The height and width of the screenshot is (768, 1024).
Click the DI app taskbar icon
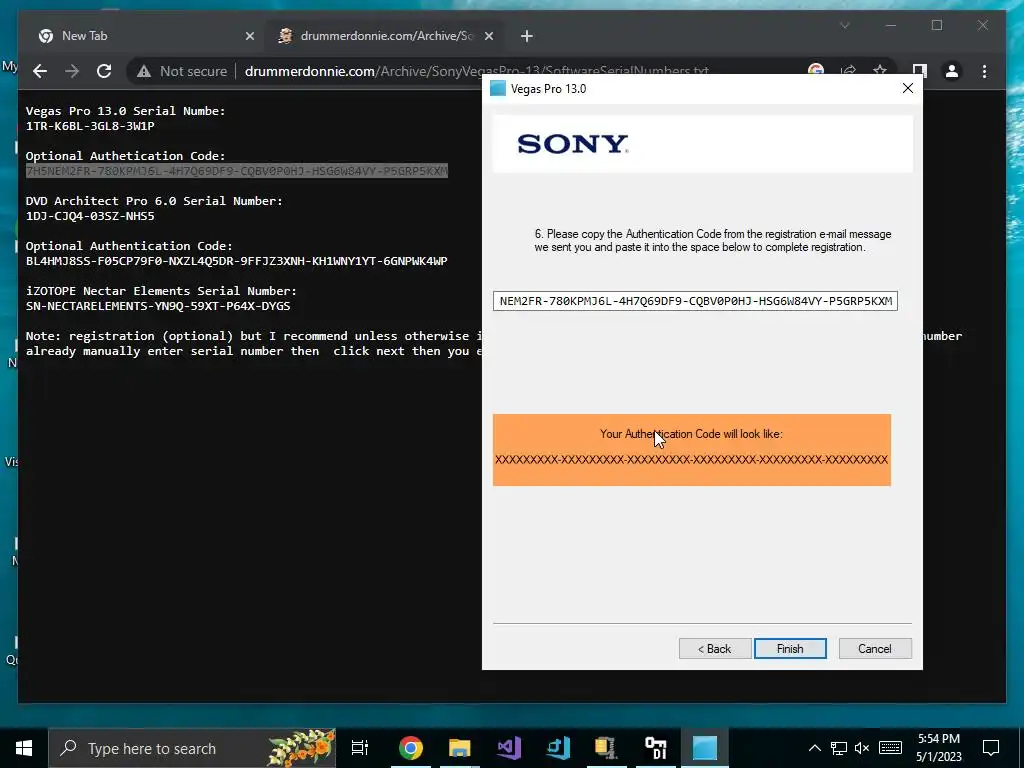pyautogui.click(x=656, y=748)
